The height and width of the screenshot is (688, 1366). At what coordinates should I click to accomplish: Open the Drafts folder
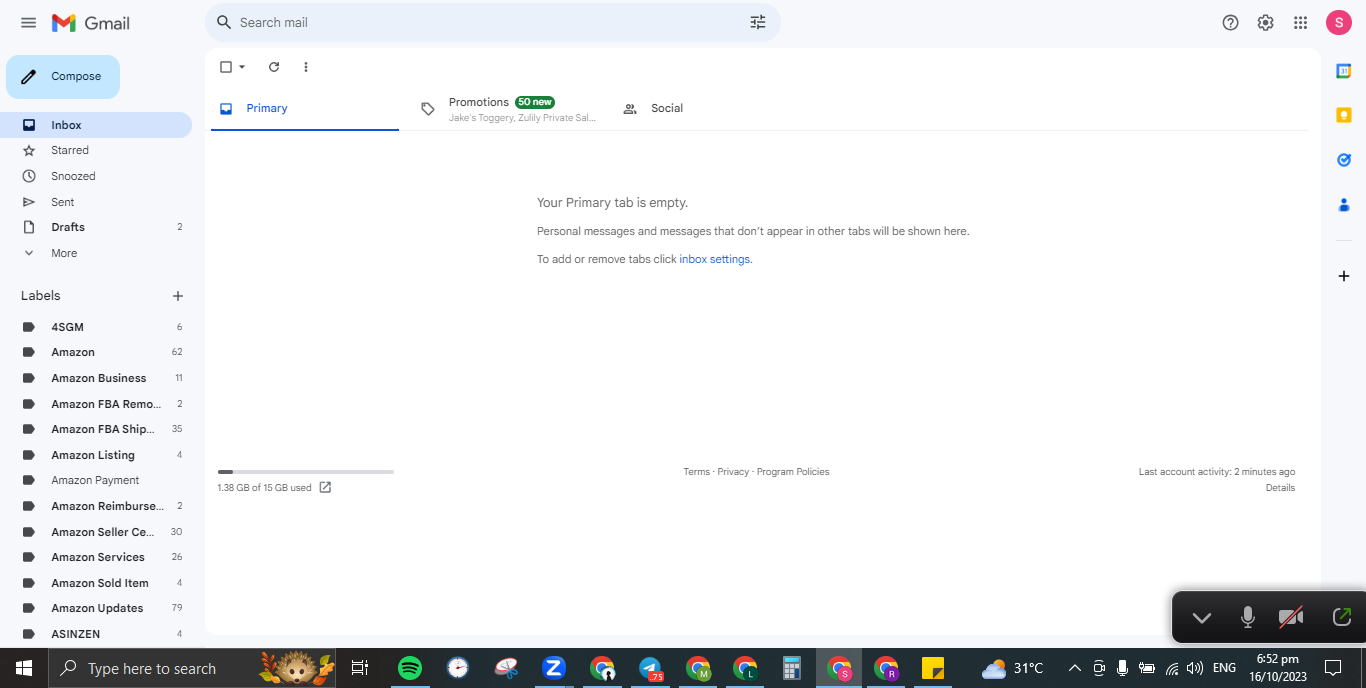tap(96, 227)
